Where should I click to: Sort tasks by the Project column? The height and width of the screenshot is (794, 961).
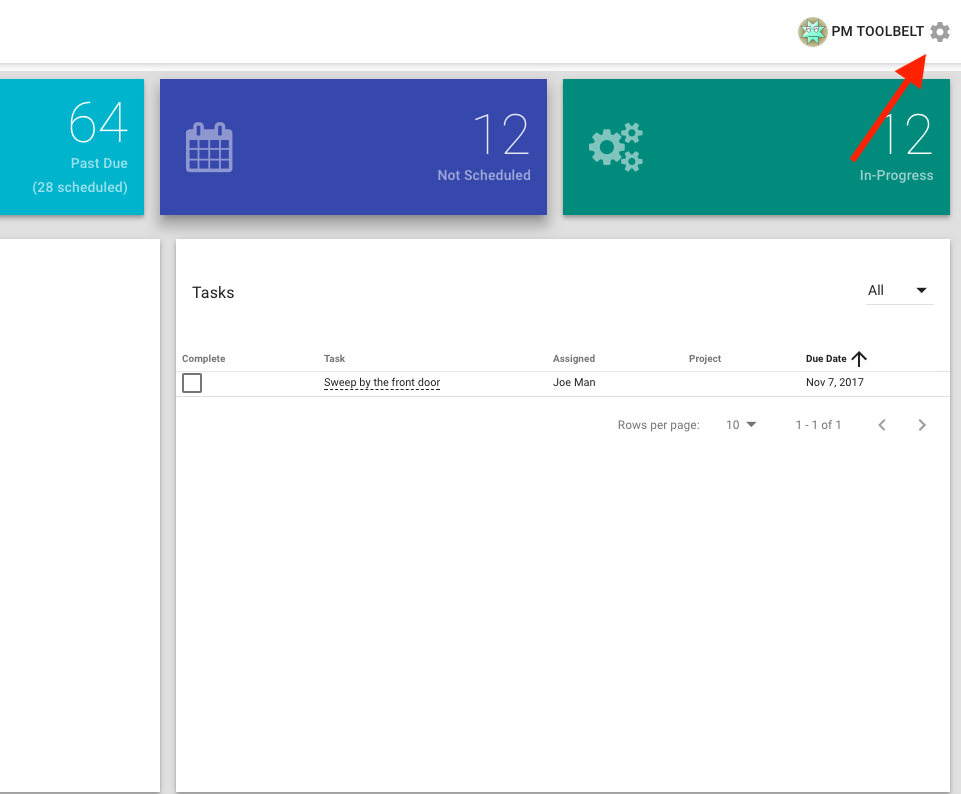[x=705, y=358]
